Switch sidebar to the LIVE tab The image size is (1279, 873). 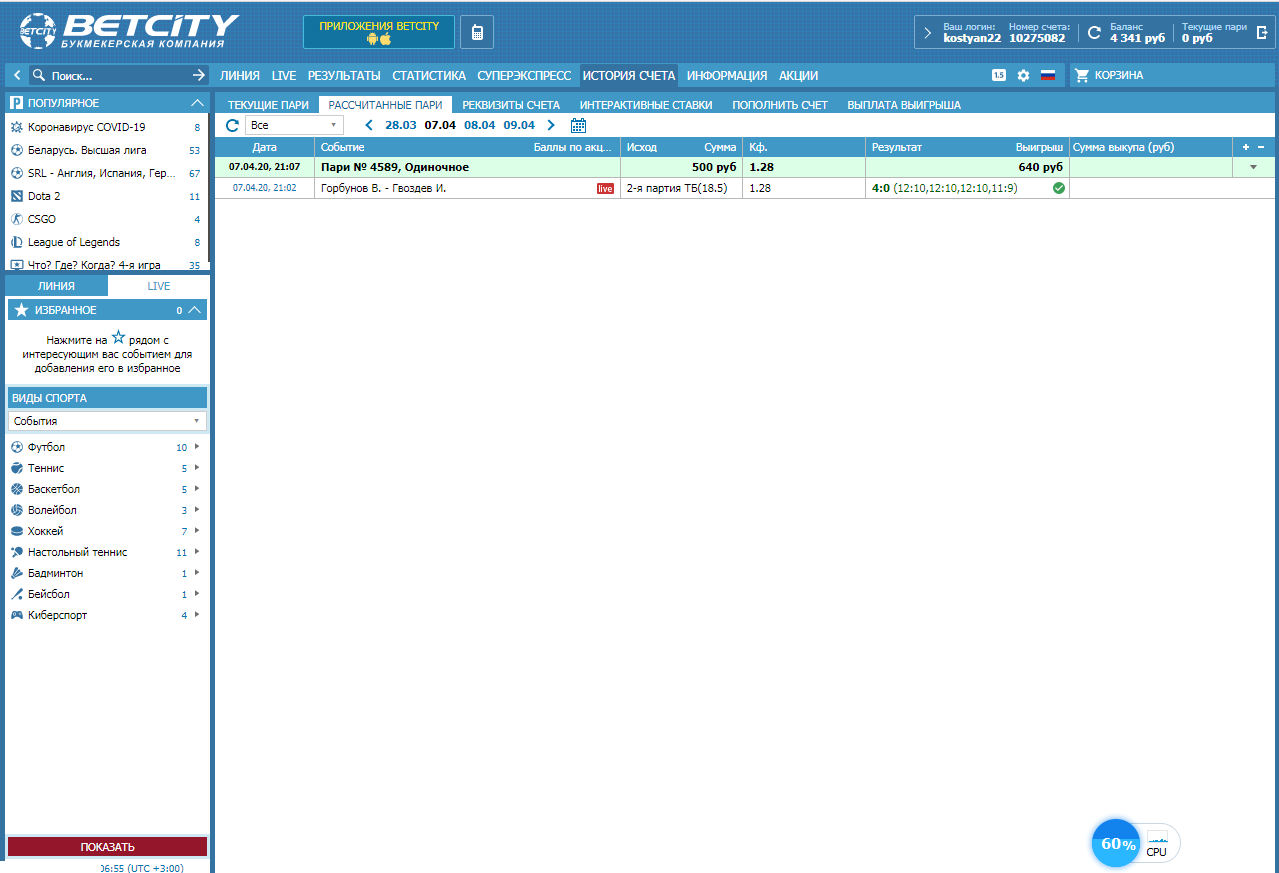159,286
